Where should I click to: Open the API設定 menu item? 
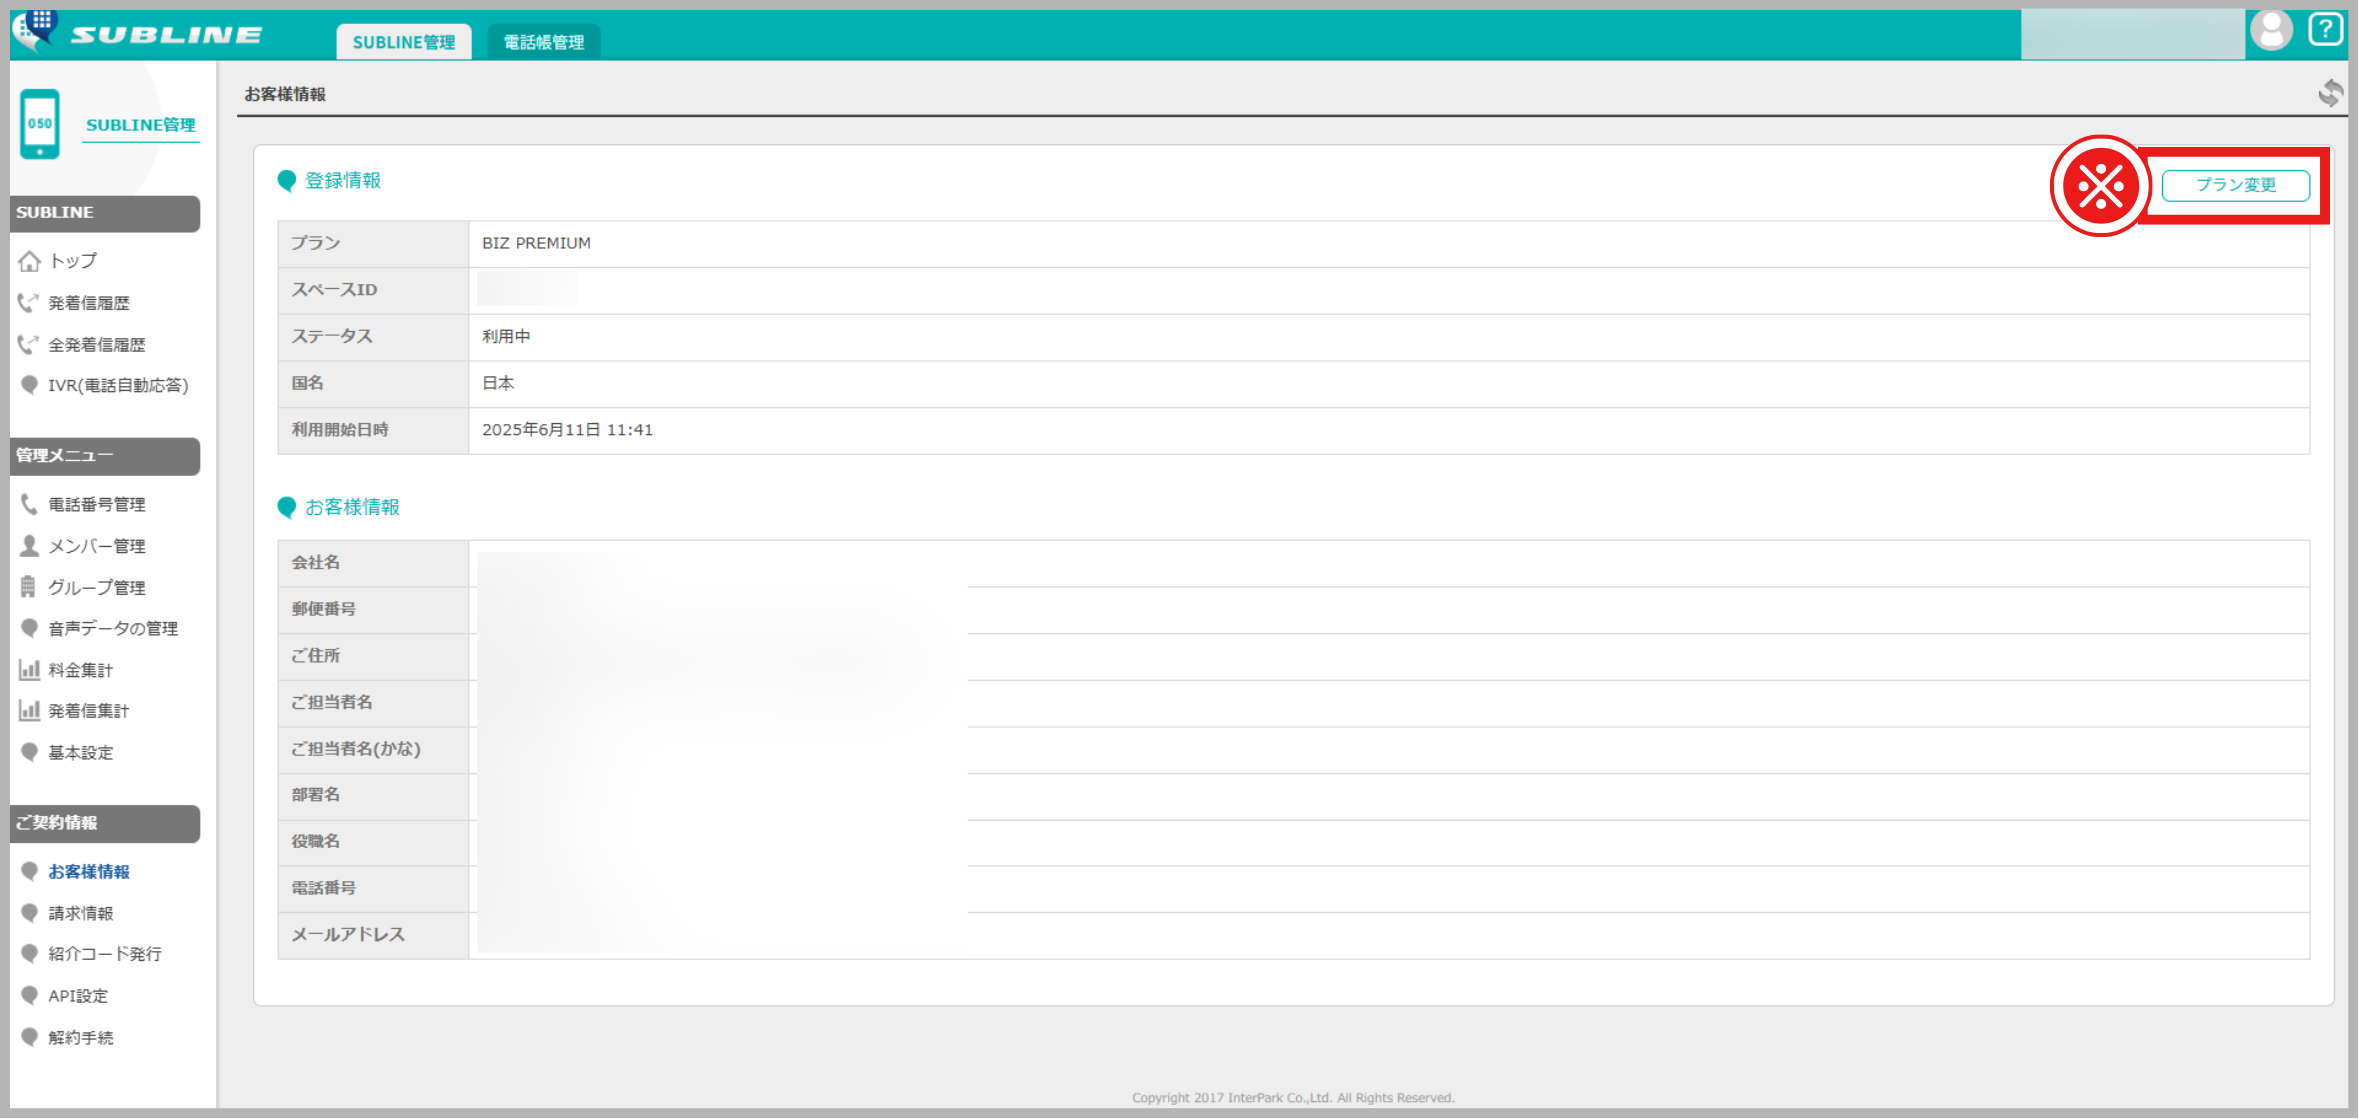click(x=78, y=996)
